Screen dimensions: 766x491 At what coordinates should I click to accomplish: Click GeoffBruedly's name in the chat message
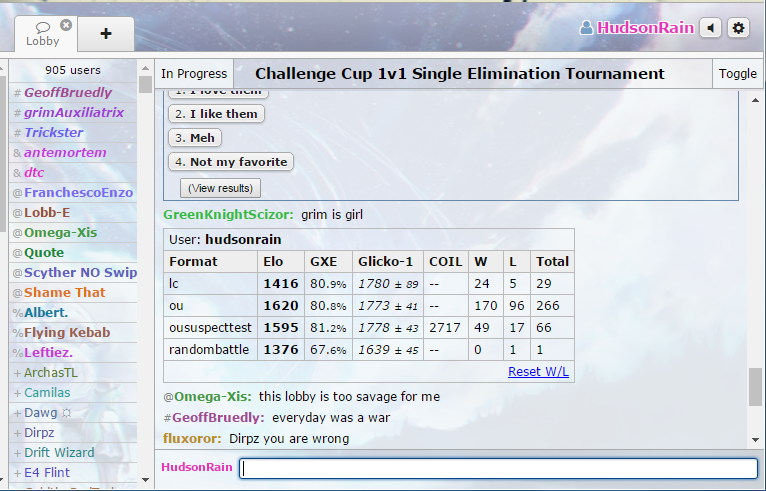pos(218,418)
